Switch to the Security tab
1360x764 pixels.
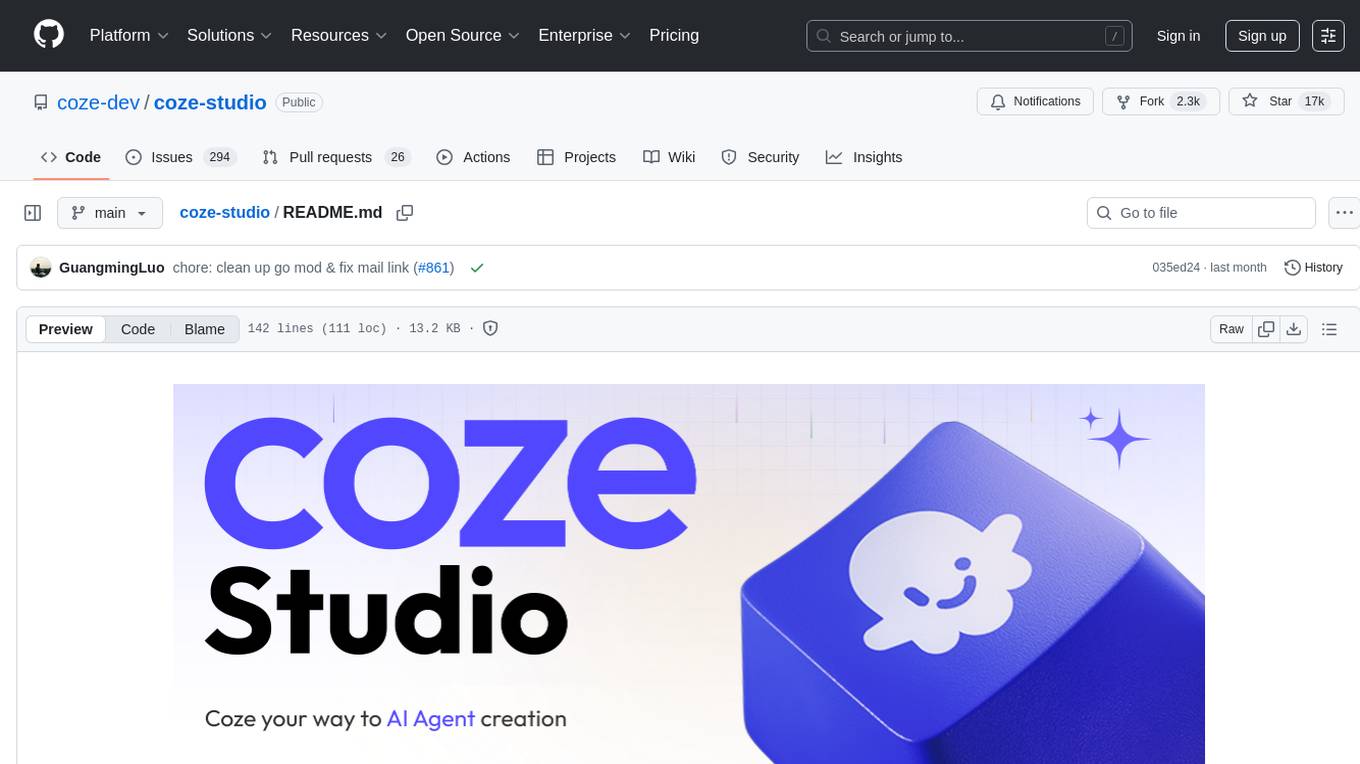760,157
